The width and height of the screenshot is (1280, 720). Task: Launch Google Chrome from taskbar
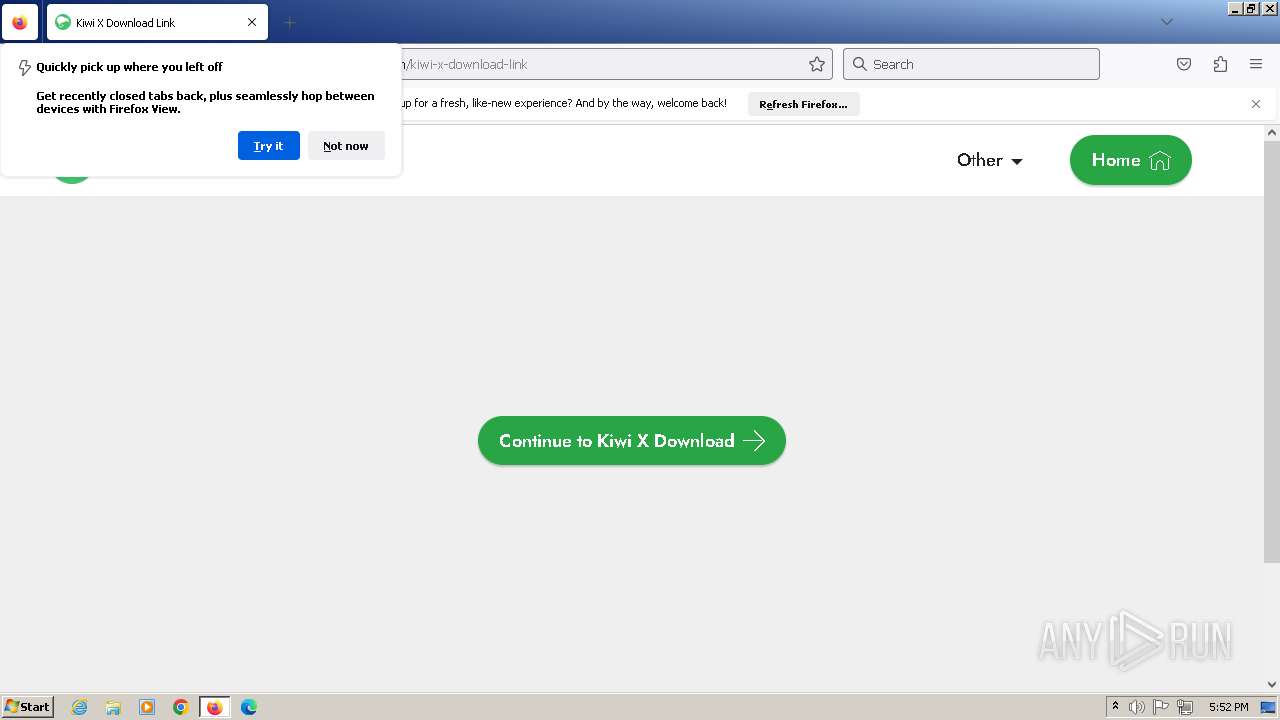coord(181,707)
